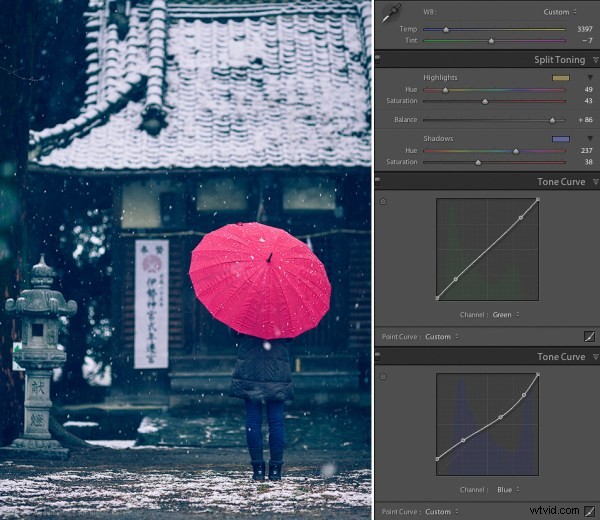The height and width of the screenshot is (520, 600).
Task: Toggle the Green Tone Curve panel switch
Action: [x=378, y=181]
